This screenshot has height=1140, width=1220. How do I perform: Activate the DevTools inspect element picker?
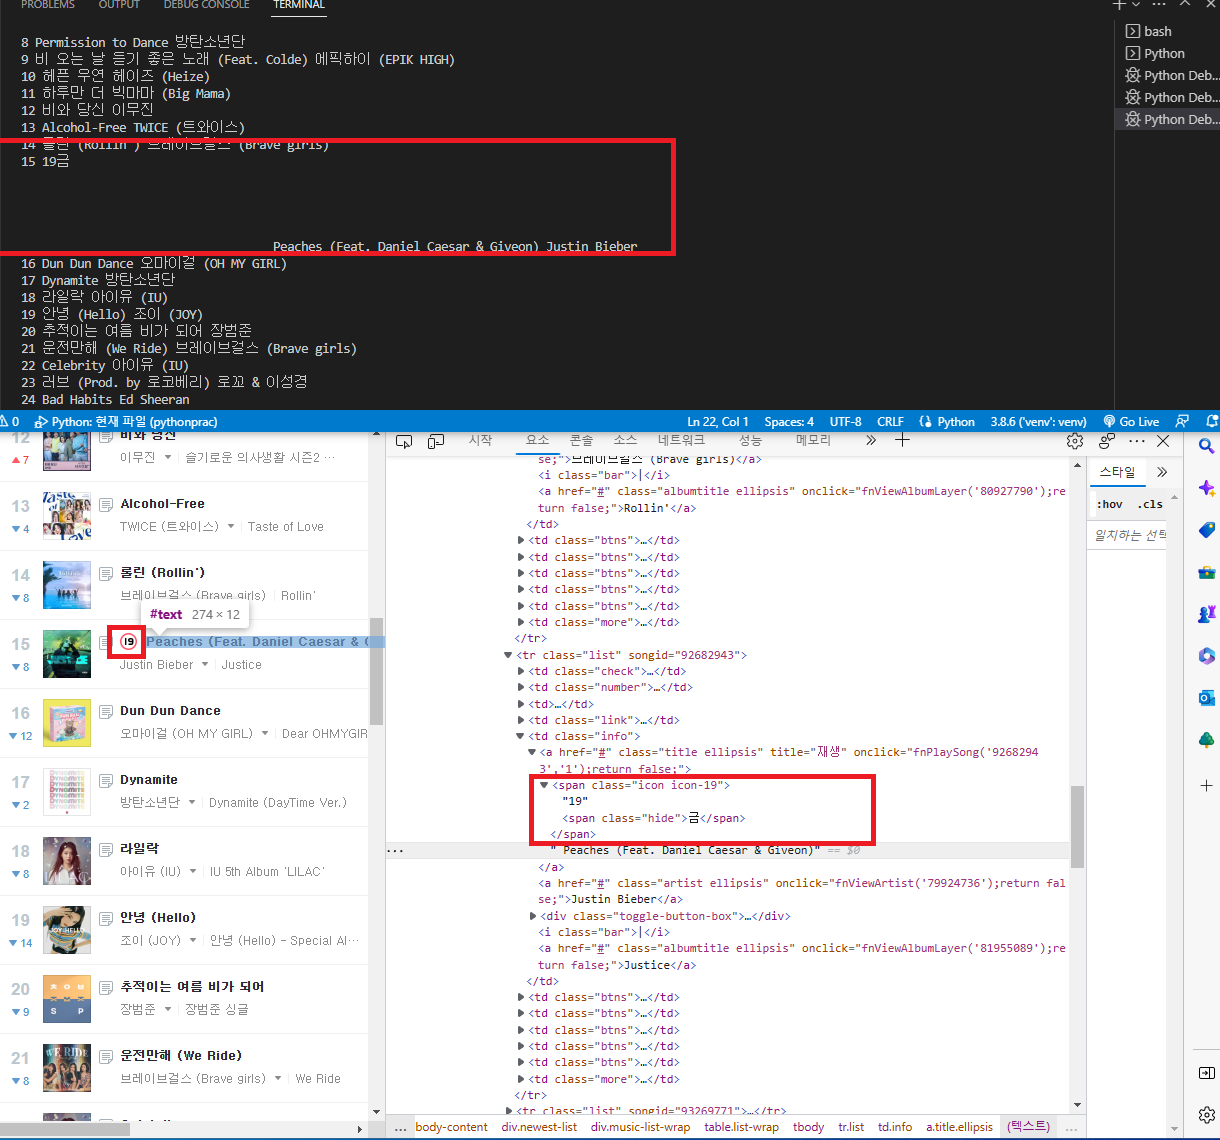point(404,441)
